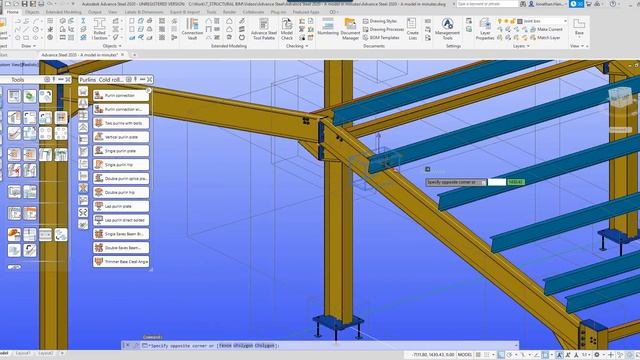Open the Labels & Dimensions ribbon tab
This screenshot has width=640, height=360.
pos(143,12)
